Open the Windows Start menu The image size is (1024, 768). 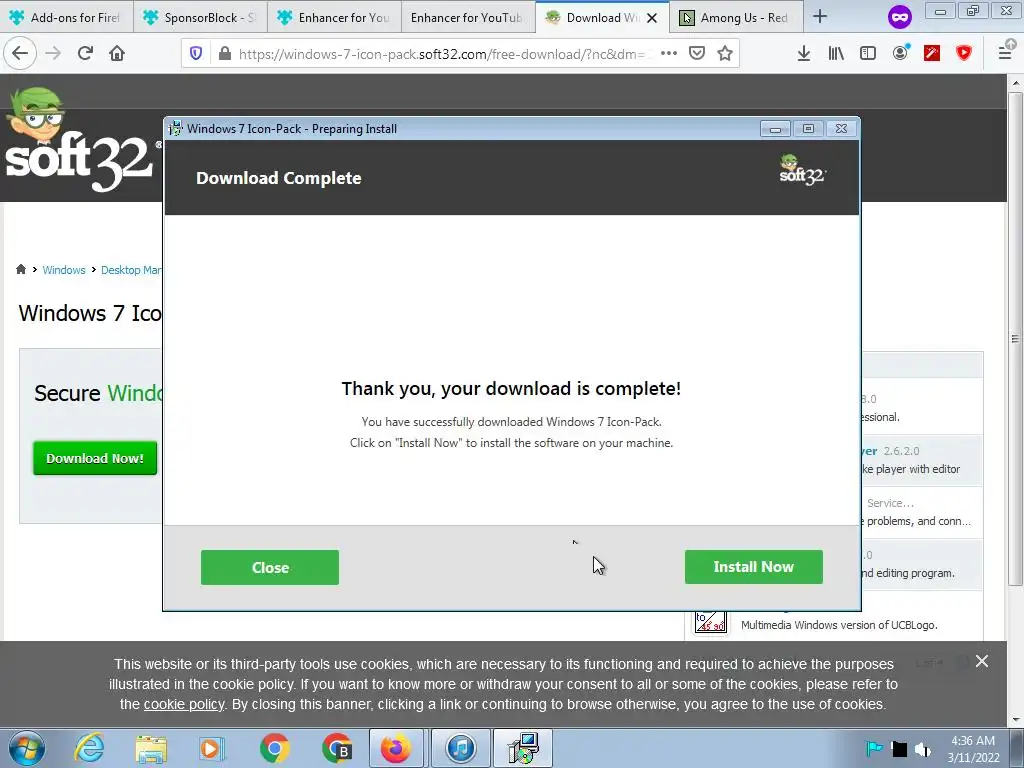(26, 748)
